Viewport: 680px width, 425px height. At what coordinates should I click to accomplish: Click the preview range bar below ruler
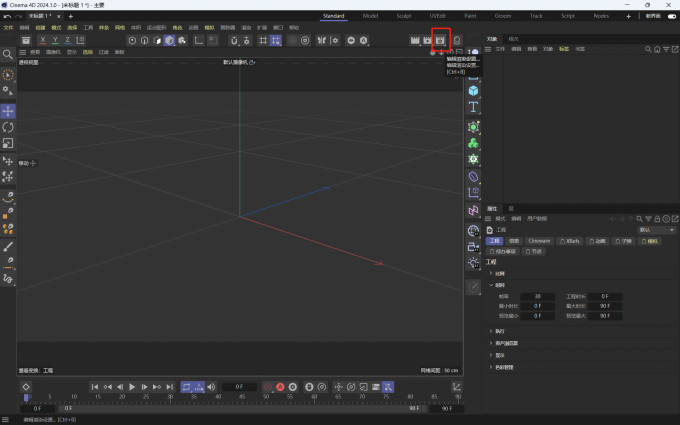pyautogui.click(x=242, y=409)
